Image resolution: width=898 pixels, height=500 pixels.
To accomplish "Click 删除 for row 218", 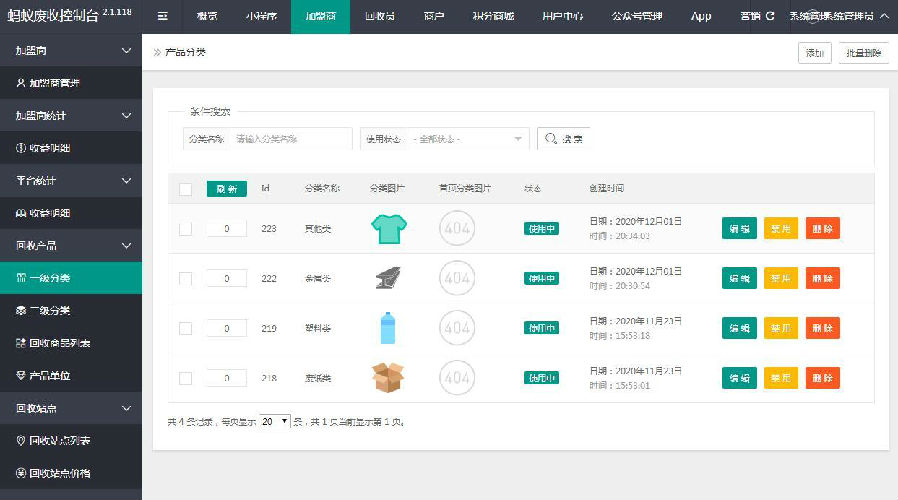I will [822, 378].
